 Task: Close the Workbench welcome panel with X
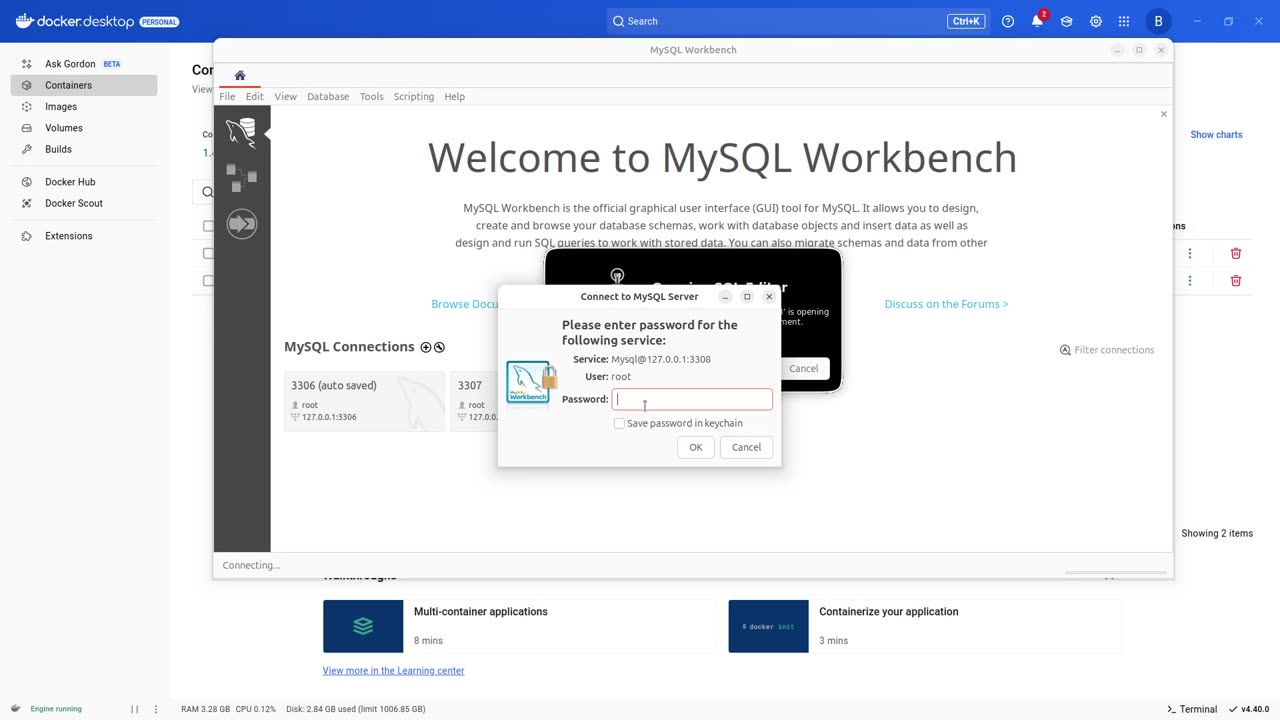pyautogui.click(x=1163, y=114)
